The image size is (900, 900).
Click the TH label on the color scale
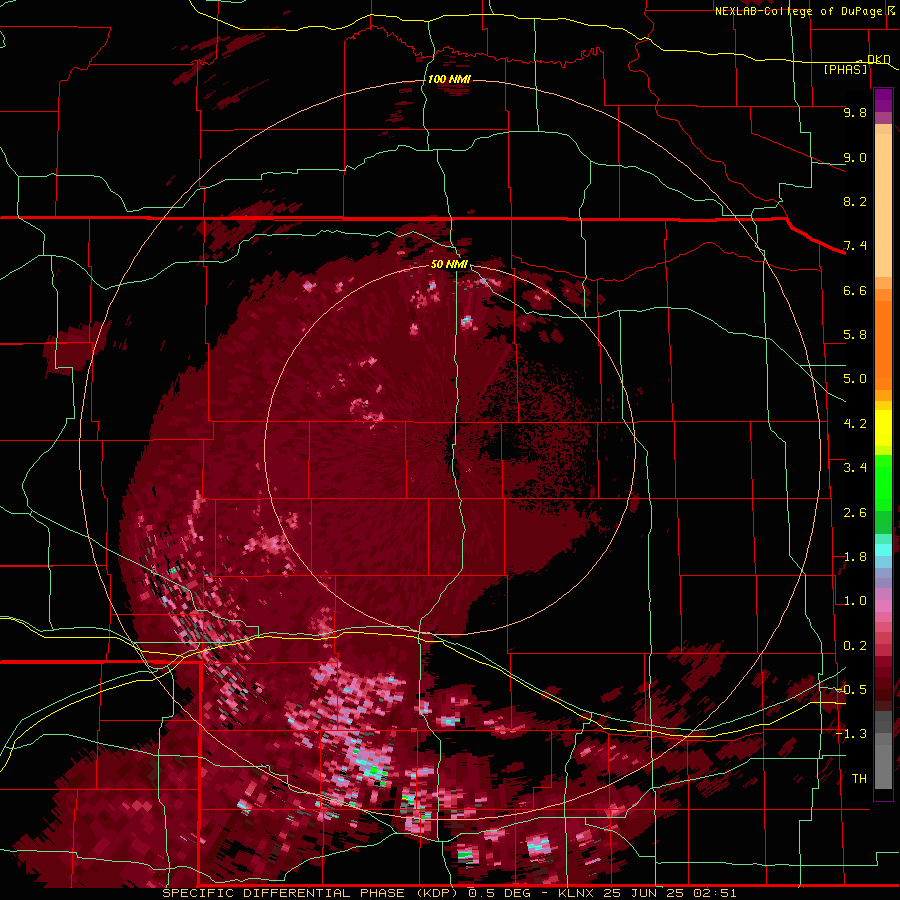click(859, 779)
